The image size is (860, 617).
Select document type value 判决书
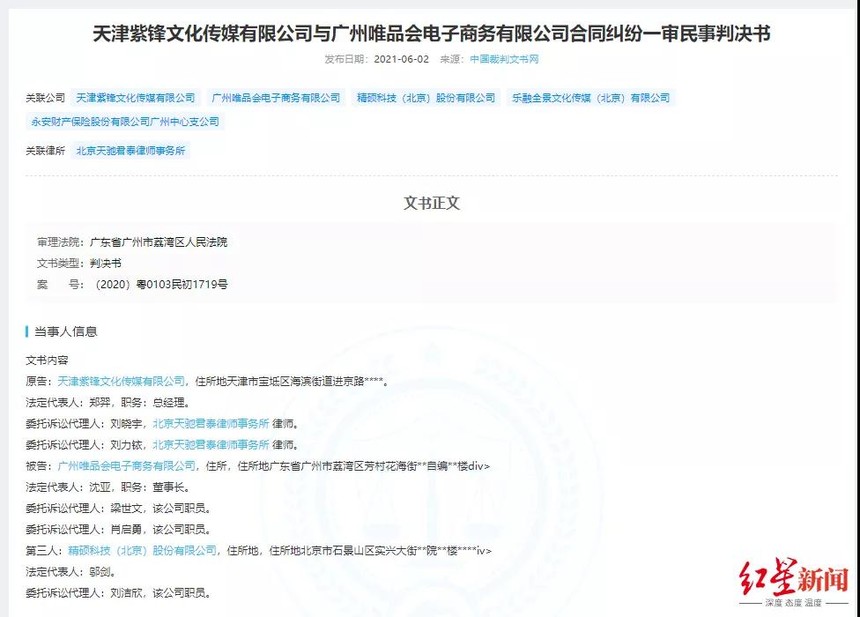105,264
